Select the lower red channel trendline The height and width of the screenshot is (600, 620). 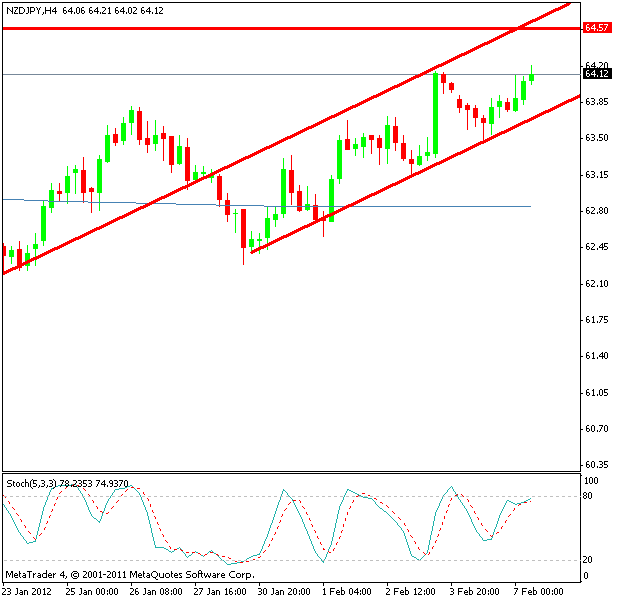tap(415, 174)
